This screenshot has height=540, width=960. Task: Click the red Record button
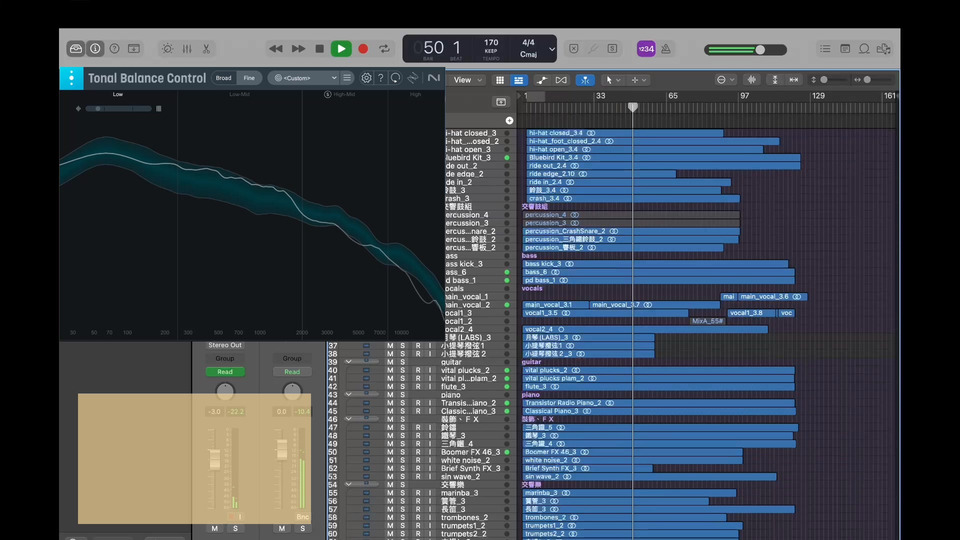click(x=363, y=48)
